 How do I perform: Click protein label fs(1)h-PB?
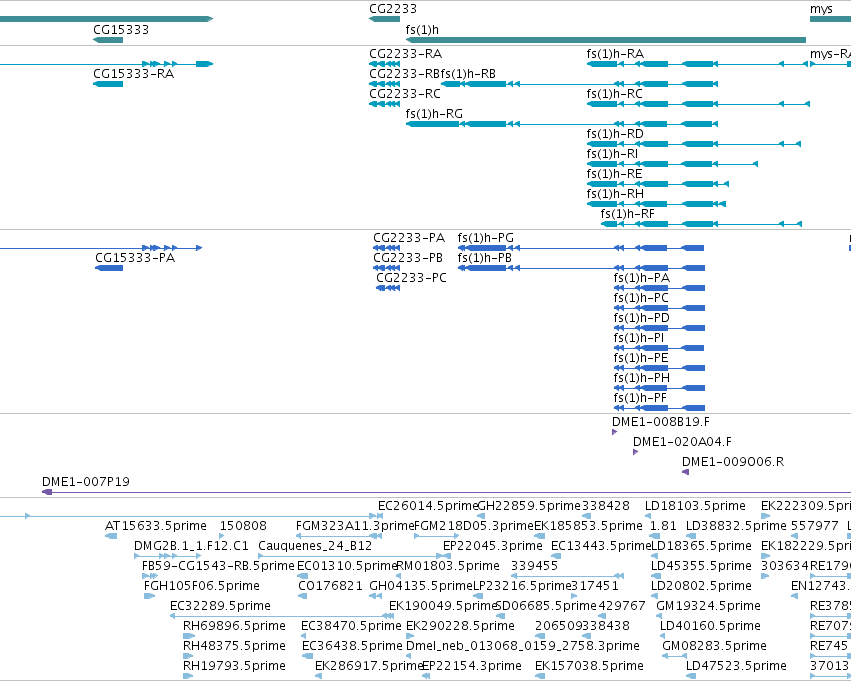click(x=485, y=258)
